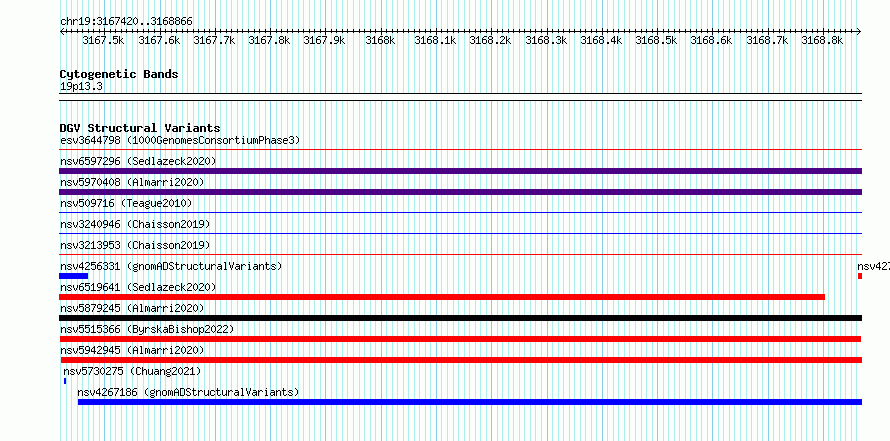The width and height of the screenshot is (890, 441).
Task: Click the thin red line of esv3644798
Action: 461,150
